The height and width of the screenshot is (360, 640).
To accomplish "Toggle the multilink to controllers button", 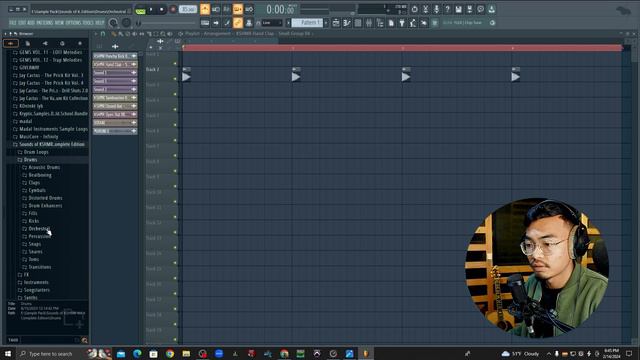I will 238,23.
